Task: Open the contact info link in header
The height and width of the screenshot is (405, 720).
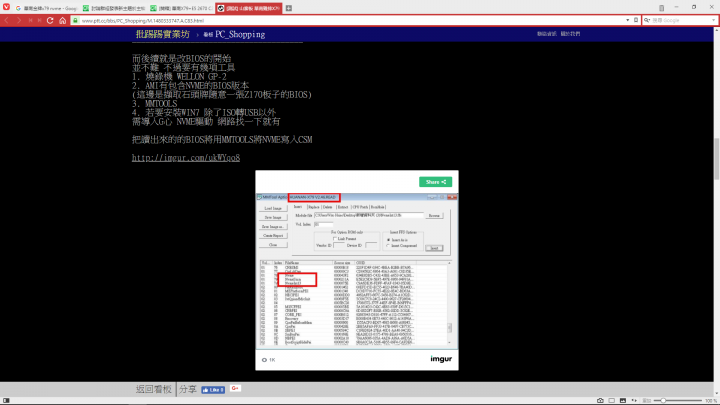Action: [x=547, y=34]
